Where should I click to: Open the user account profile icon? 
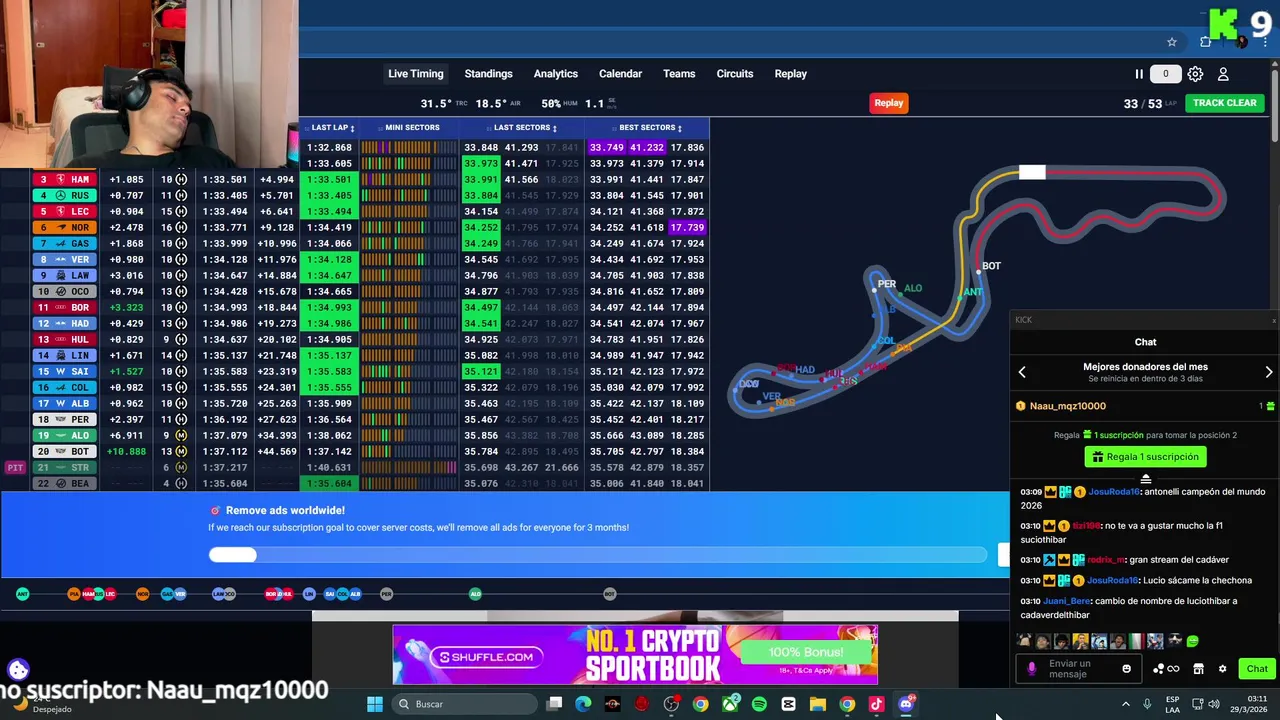pyautogui.click(x=1223, y=74)
